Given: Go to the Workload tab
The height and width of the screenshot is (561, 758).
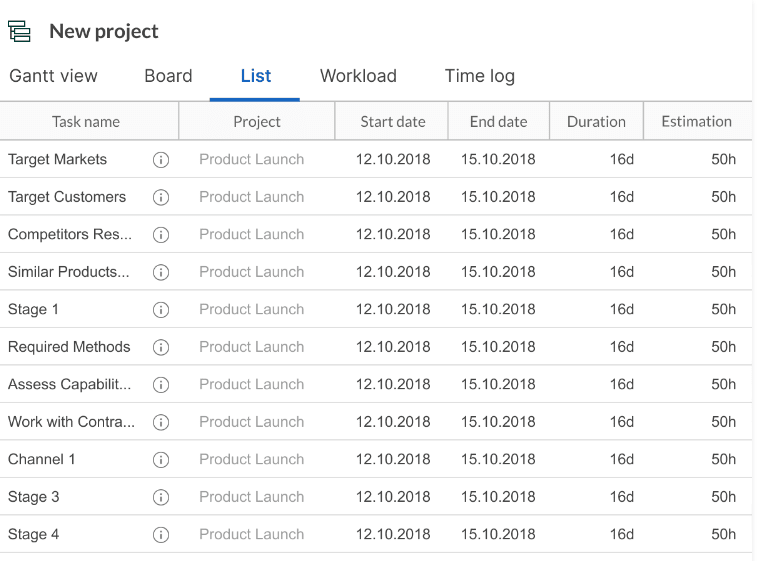Looking at the screenshot, I should tap(358, 76).
